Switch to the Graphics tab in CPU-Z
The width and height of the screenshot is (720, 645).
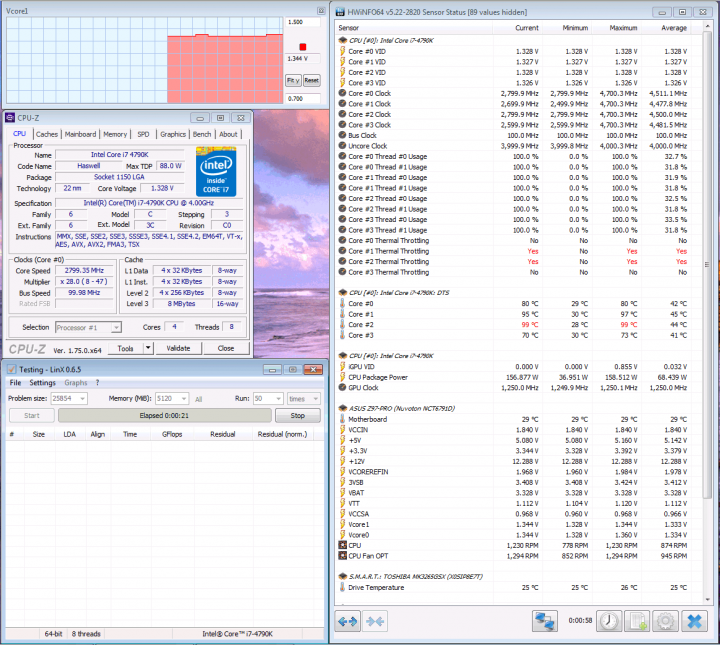173,134
